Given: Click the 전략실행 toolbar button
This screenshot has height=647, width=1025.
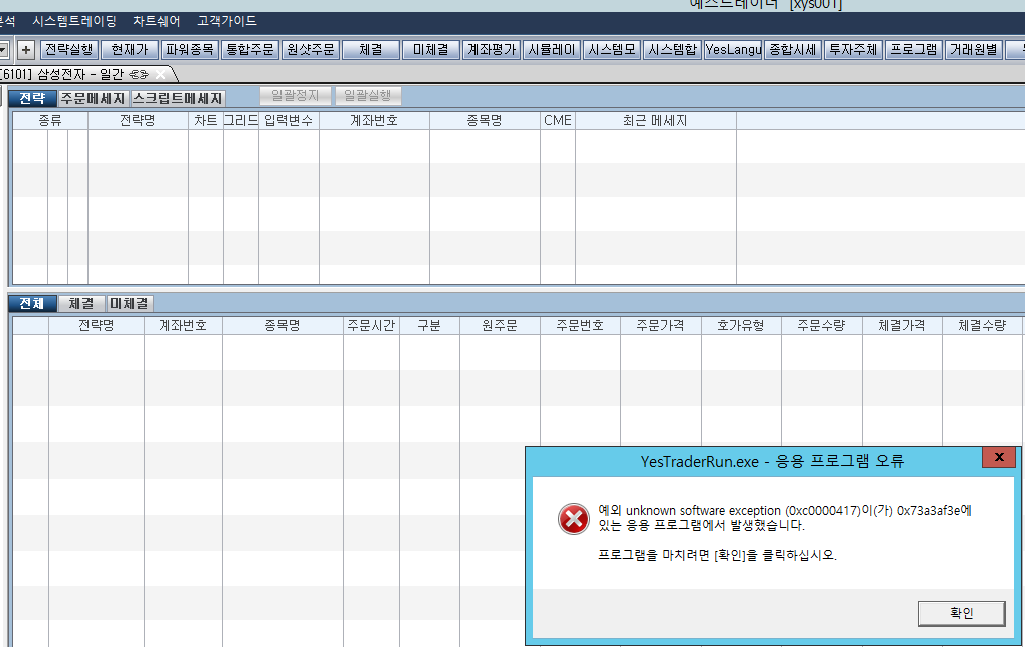Looking at the screenshot, I should click(x=69, y=49).
